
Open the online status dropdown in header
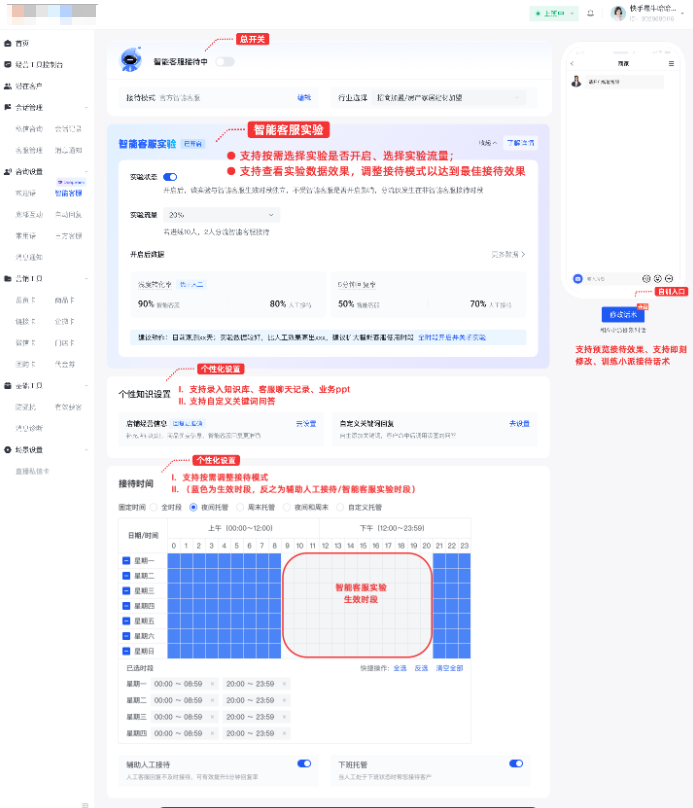pos(555,13)
